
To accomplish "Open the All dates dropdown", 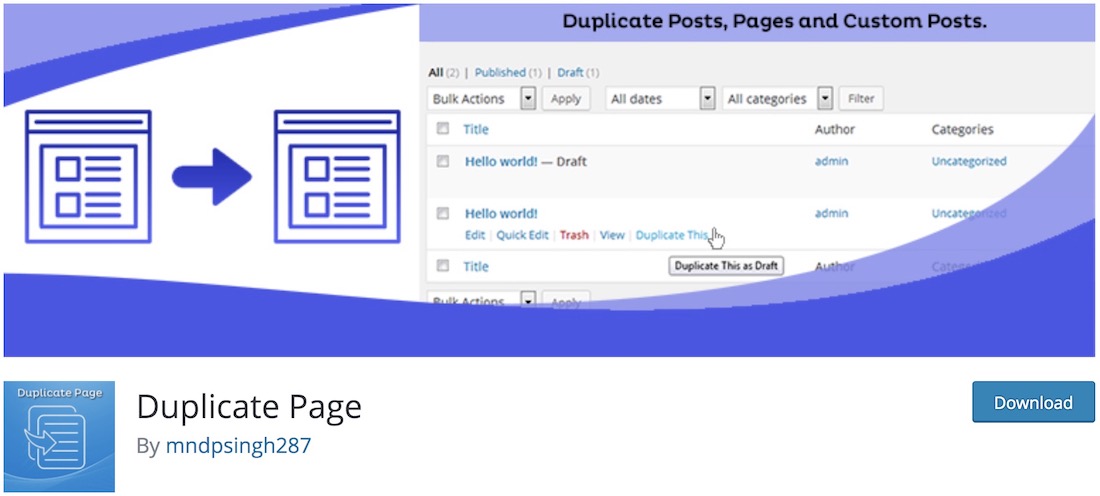I will [x=660, y=99].
